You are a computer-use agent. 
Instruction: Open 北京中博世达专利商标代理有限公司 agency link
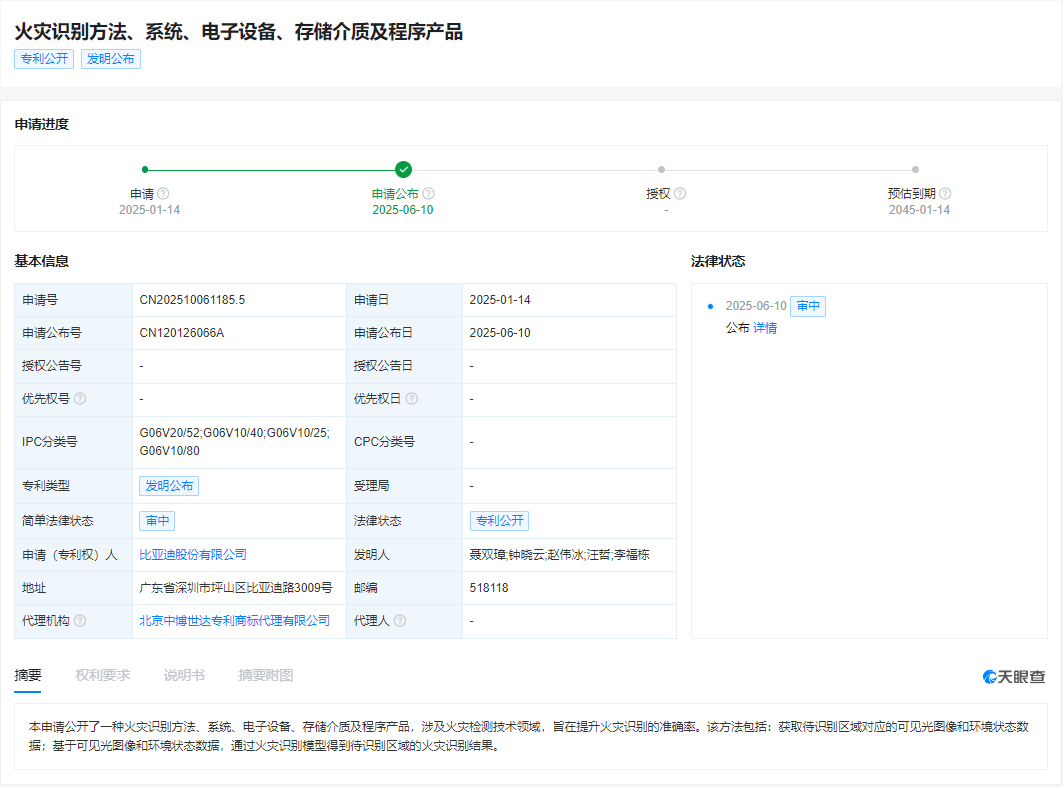pyautogui.click(x=235, y=621)
